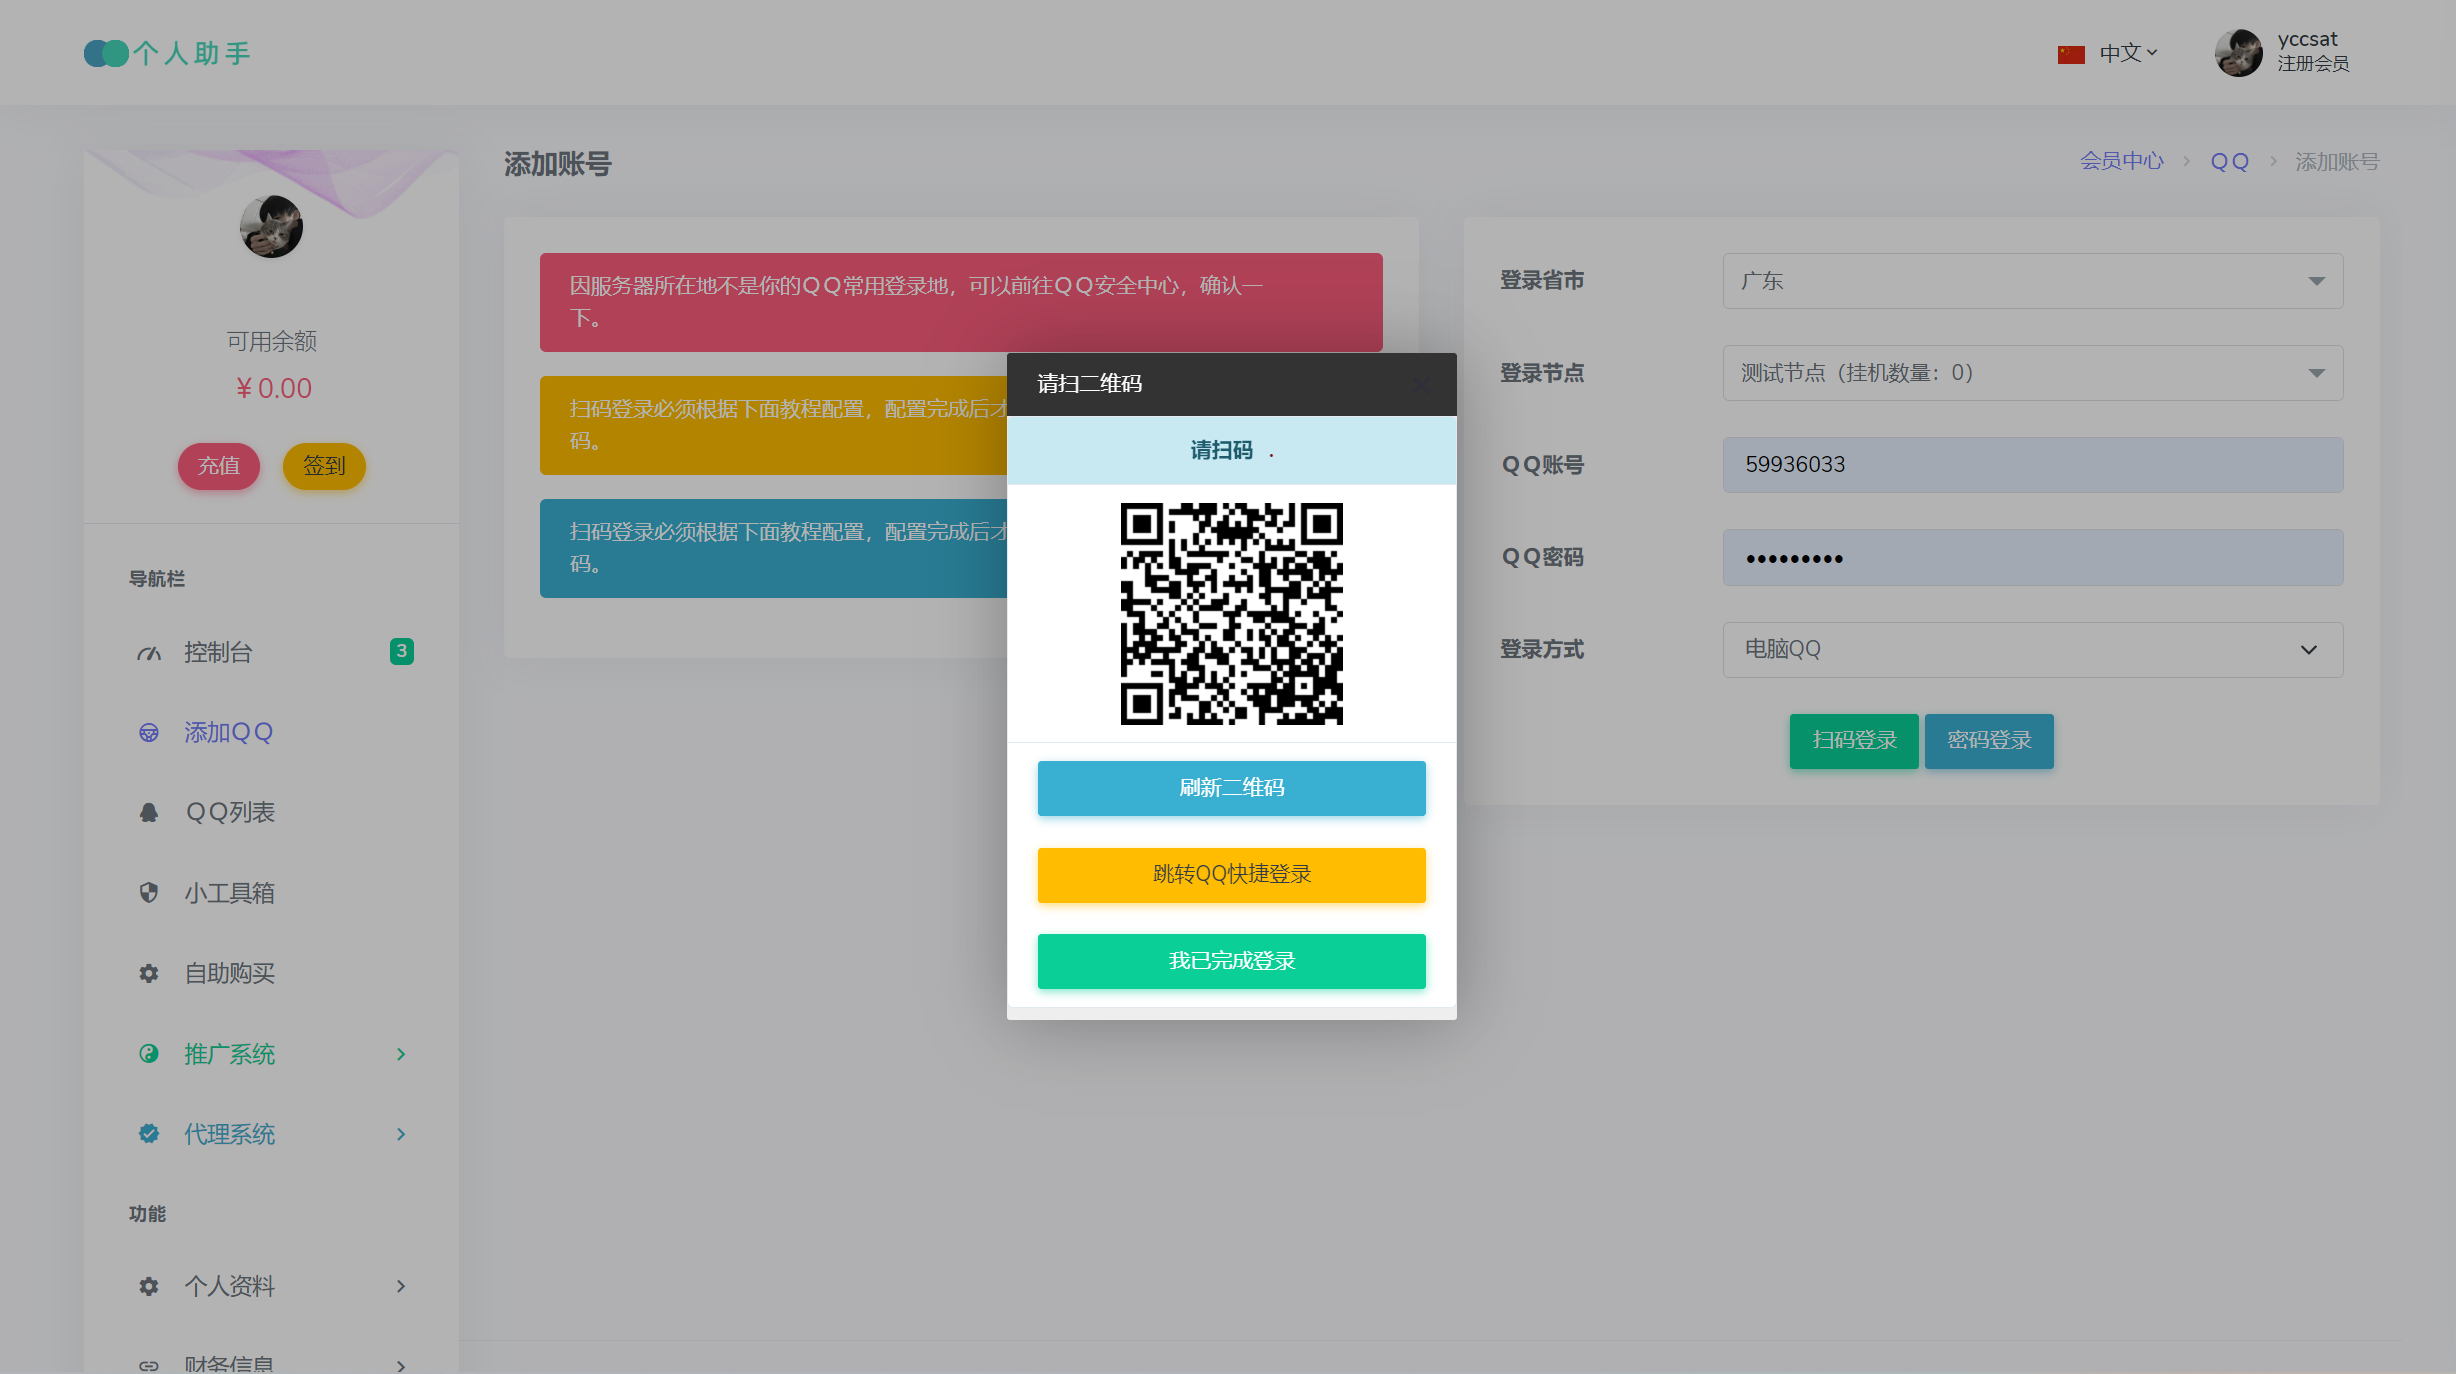Open the 登录节点 测试节点 dropdown

2032,373
